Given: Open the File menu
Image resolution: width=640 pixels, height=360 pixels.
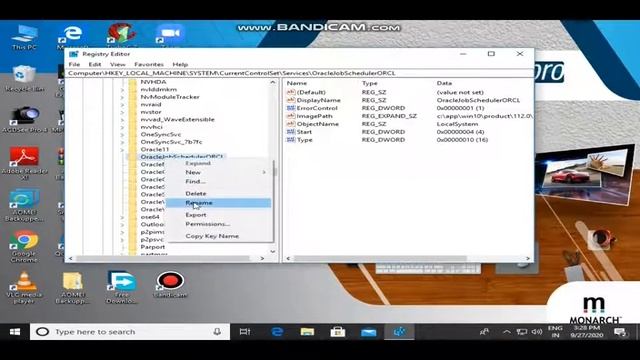Looking at the screenshot, I should click(74, 64).
